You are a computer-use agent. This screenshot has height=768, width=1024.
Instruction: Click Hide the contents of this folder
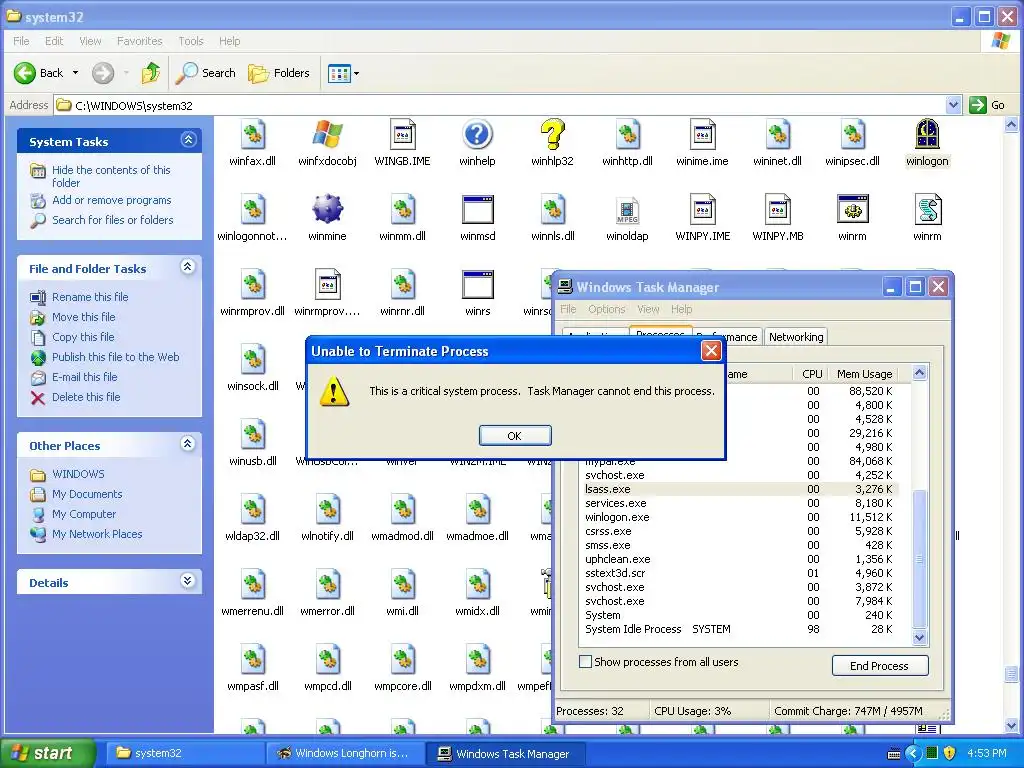[x=111, y=176]
